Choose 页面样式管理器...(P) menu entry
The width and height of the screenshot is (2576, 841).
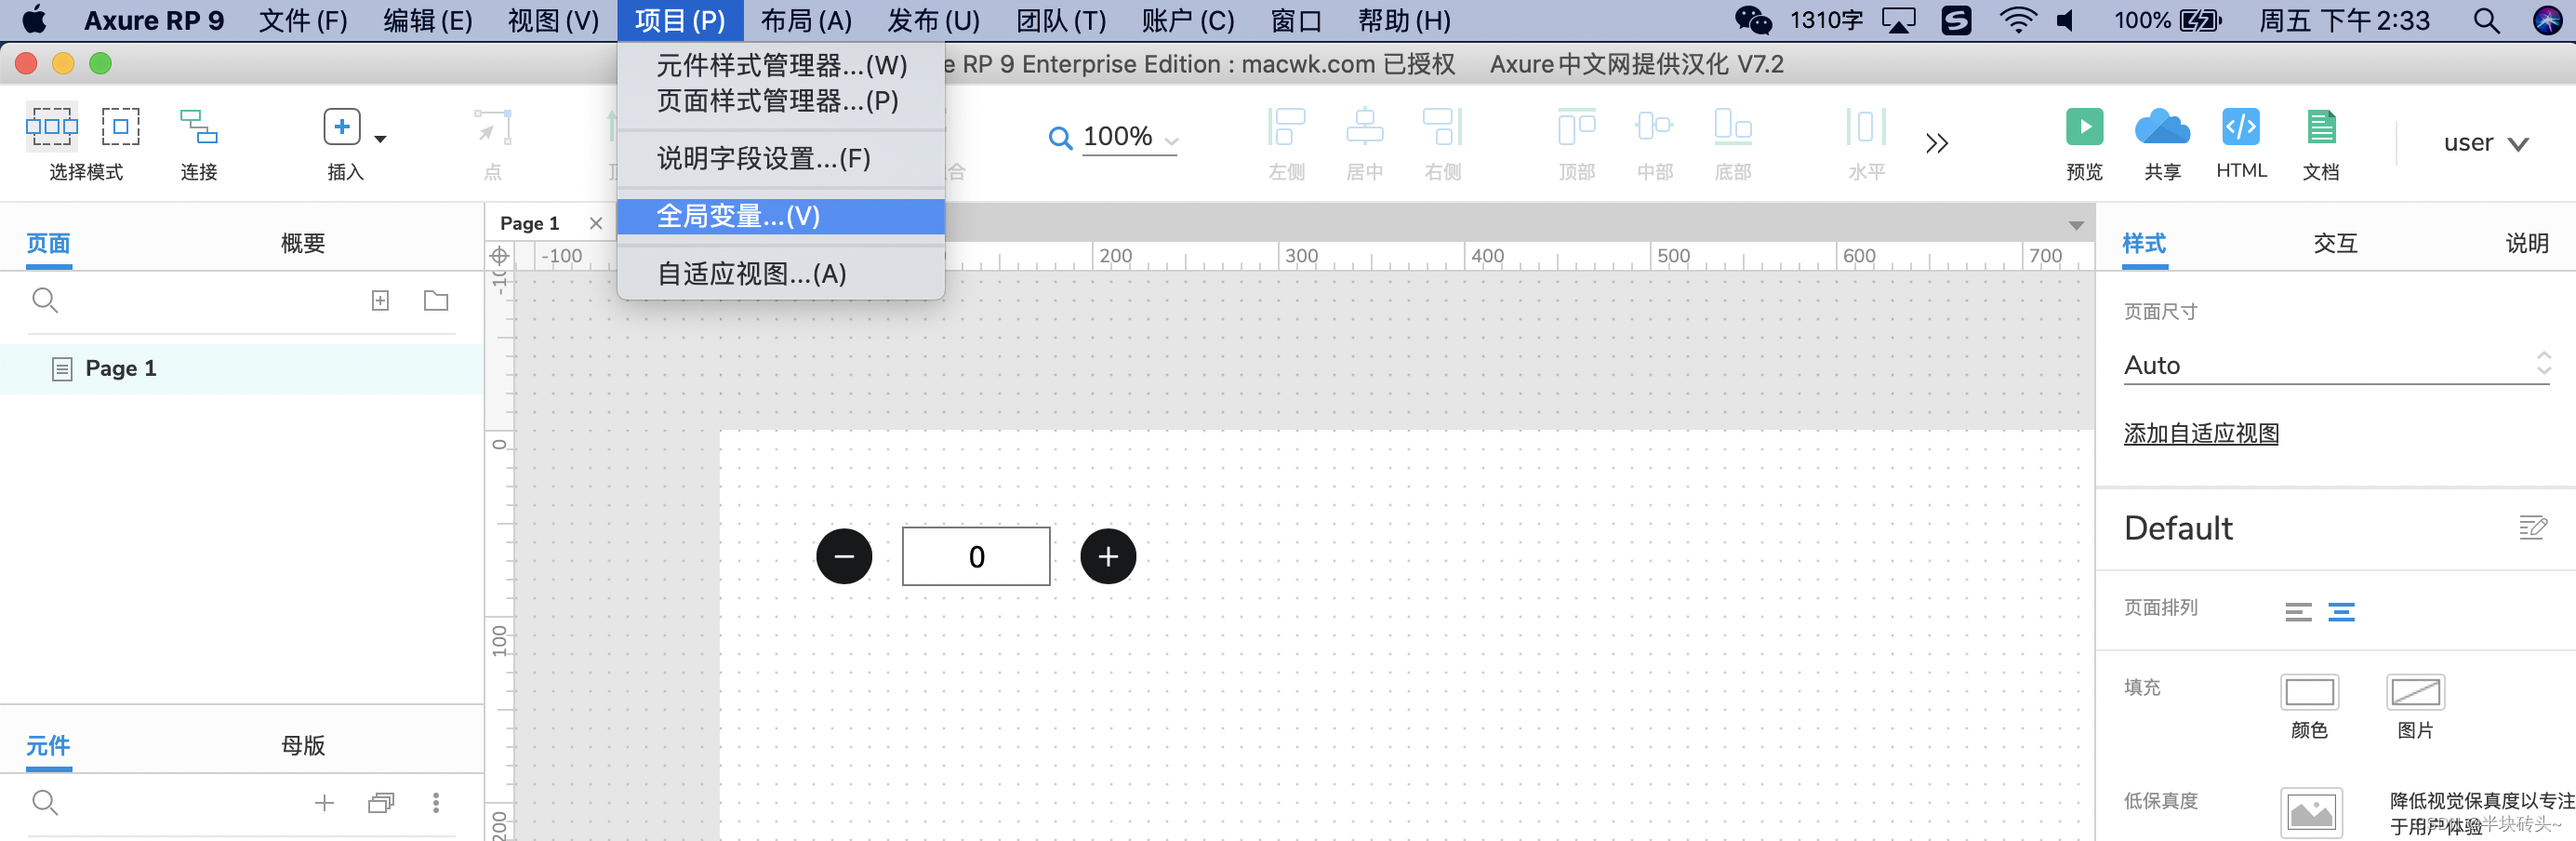[x=781, y=101]
